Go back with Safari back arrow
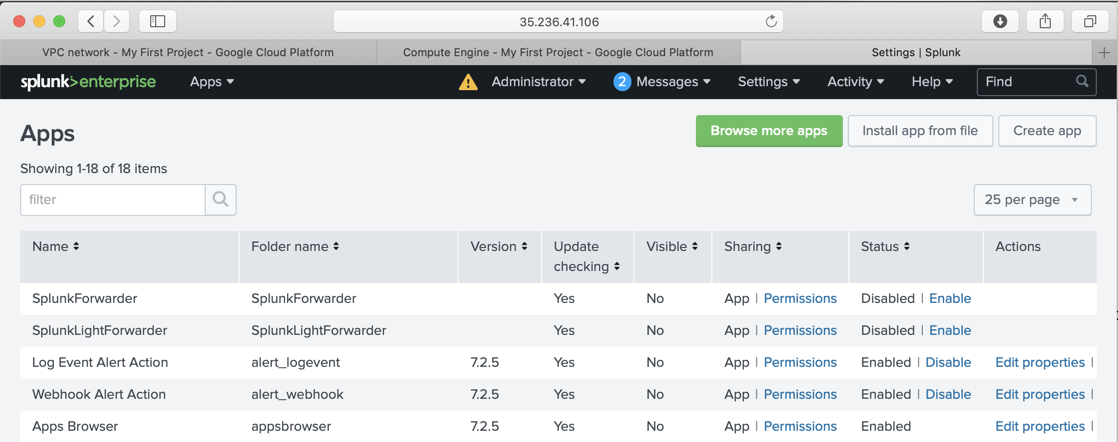This screenshot has height=442, width=1118. (91, 21)
